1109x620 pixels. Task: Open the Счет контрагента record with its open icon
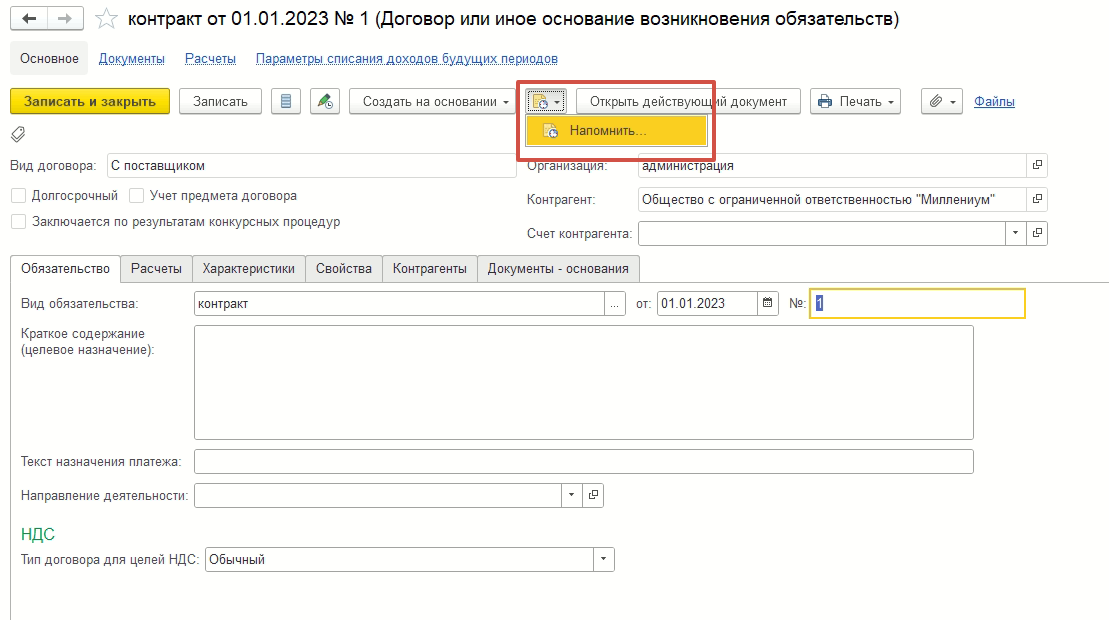[1037, 233]
